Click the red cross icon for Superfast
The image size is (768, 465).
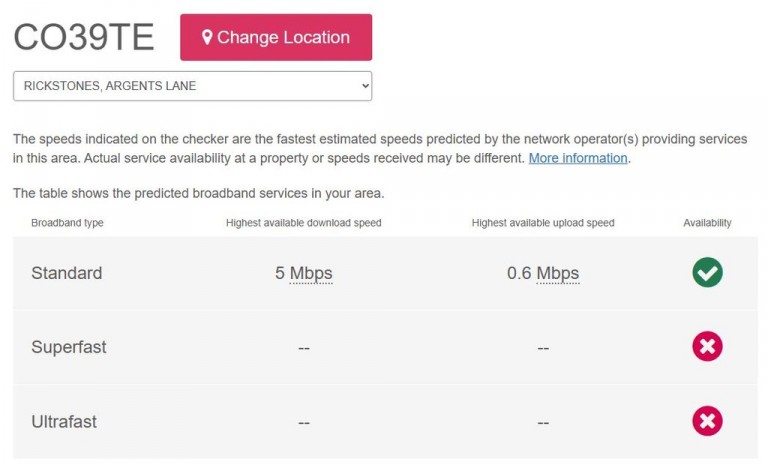pos(707,346)
